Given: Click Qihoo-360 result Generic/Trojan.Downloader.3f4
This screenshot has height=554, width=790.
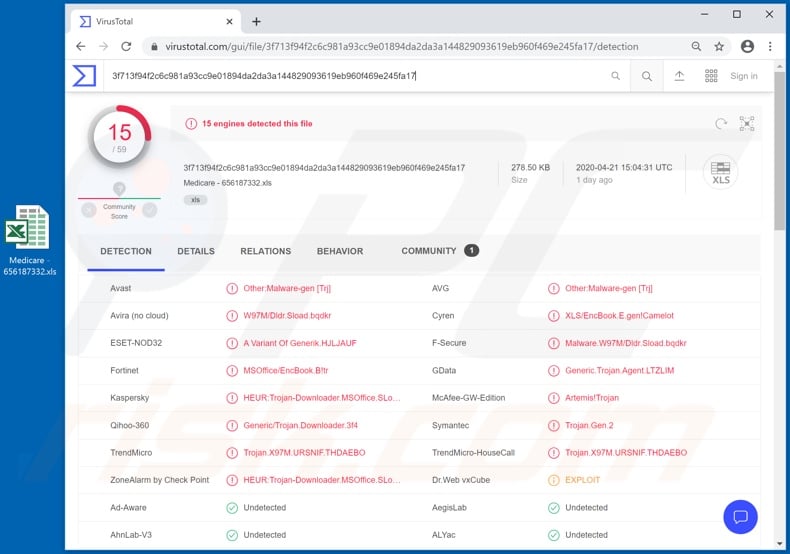Looking at the screenshot, I should coord(300,426).
